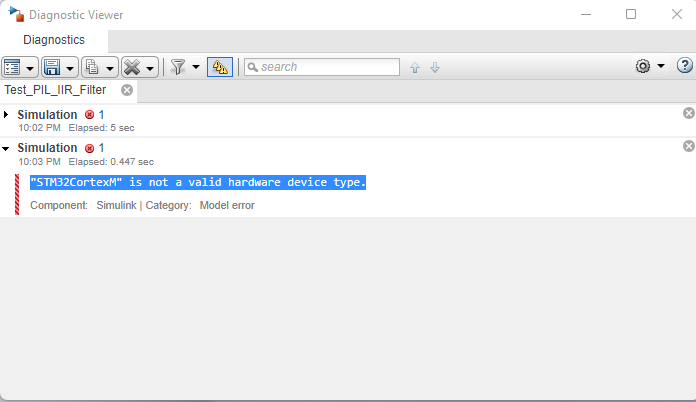Dismiss the 10:03 PM Simulation entry
Screen dimensions: 696x402
coord(688,146)
